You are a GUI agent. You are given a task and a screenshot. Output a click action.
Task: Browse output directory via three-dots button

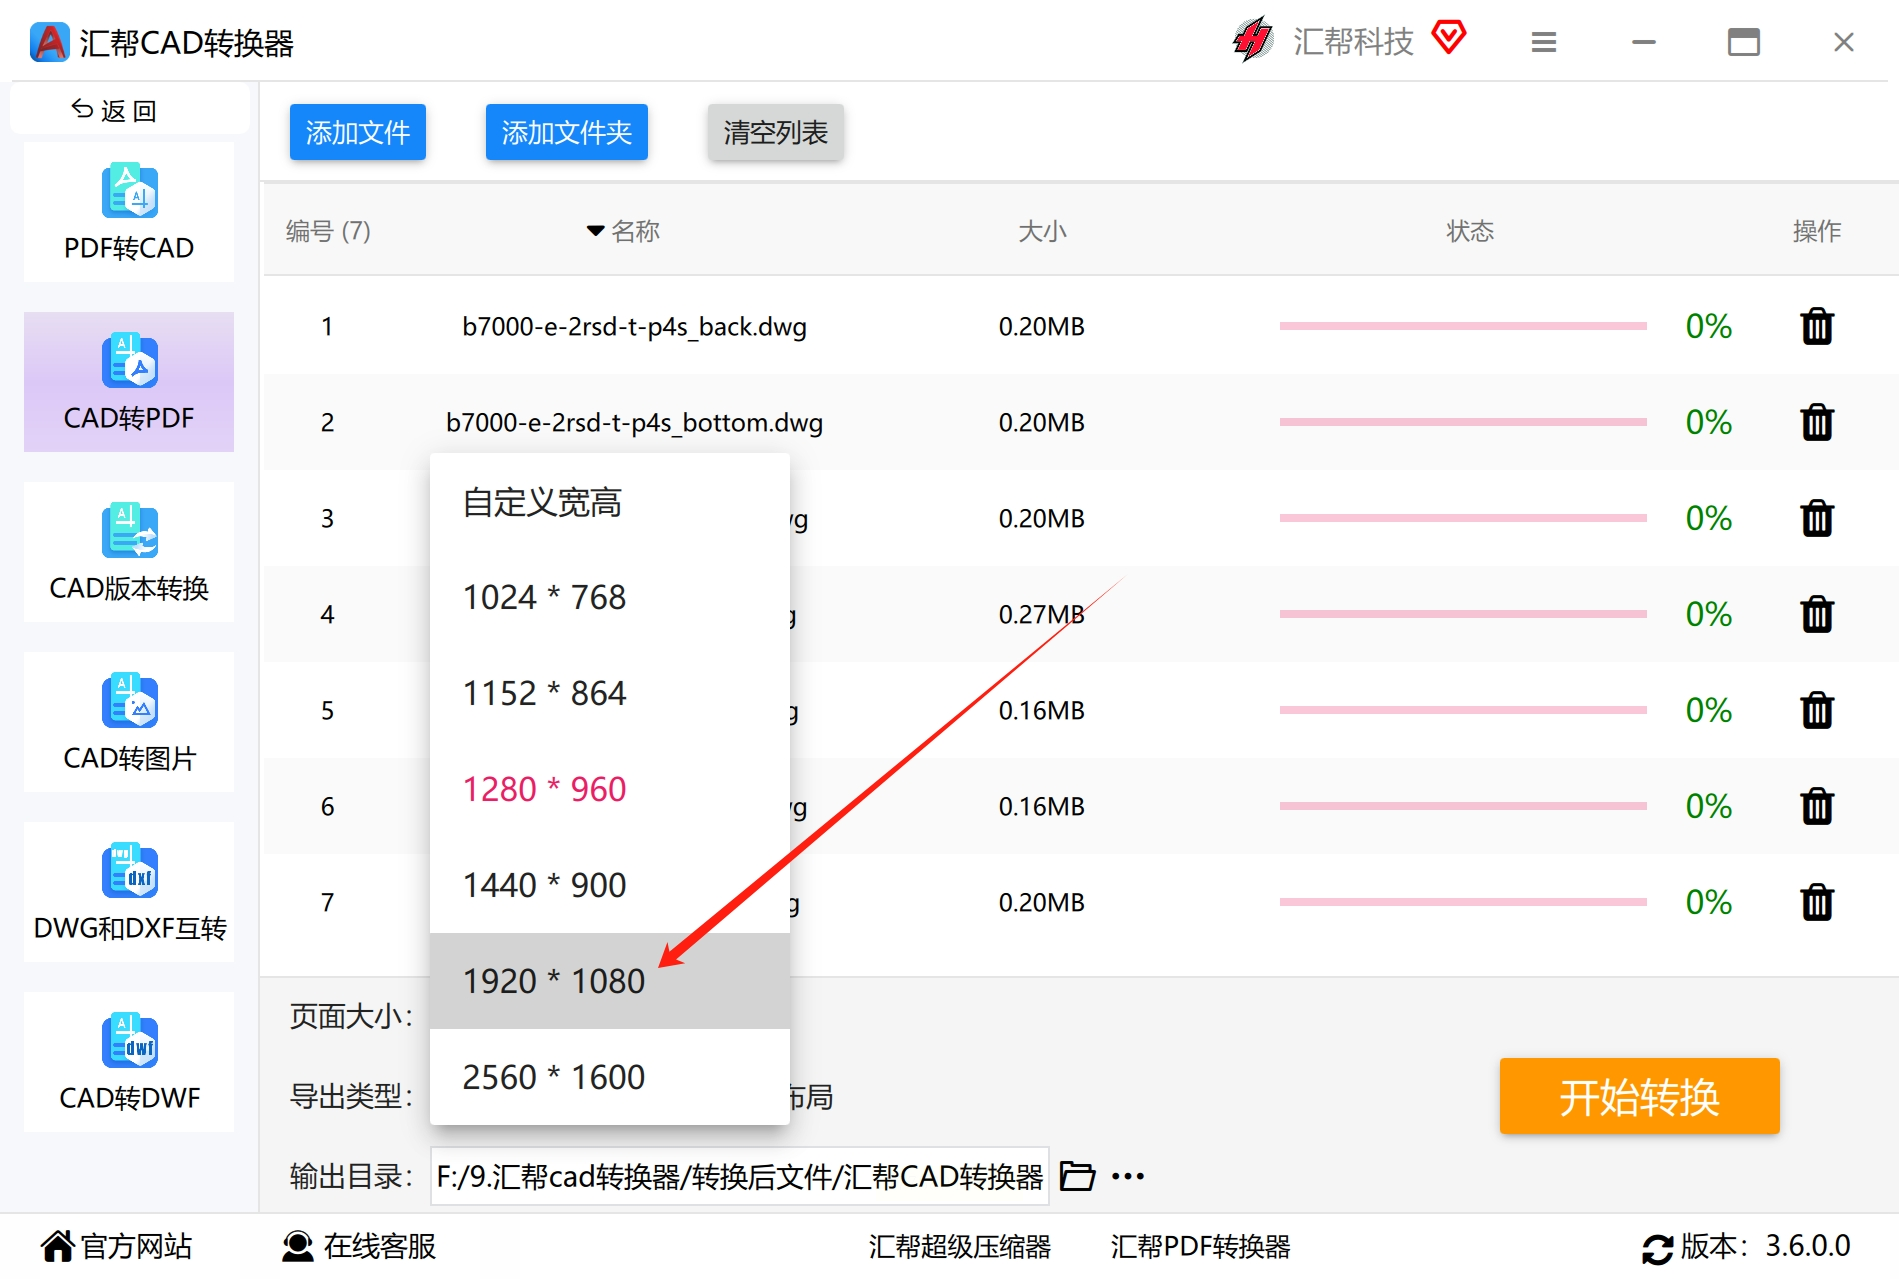(1128, 1176)
